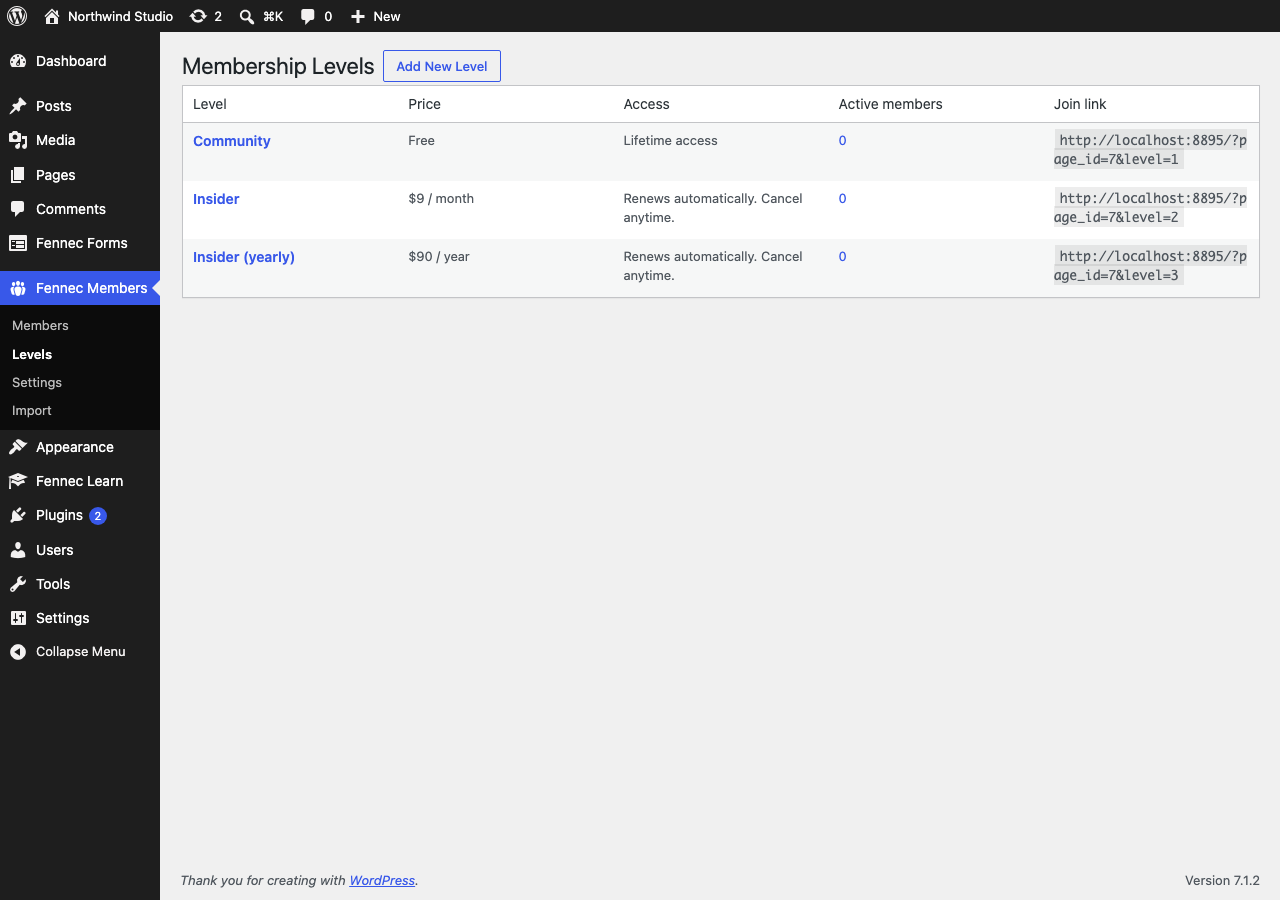Select the join link ending in level=3
This screenshot has height=900, width=1280.
click(x=1150, y=266)
